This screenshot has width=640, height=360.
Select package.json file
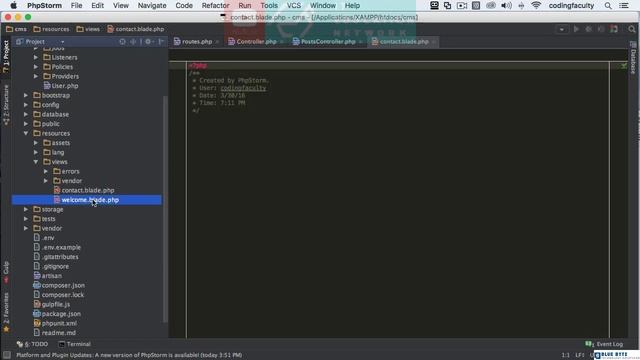click(57, 314)
